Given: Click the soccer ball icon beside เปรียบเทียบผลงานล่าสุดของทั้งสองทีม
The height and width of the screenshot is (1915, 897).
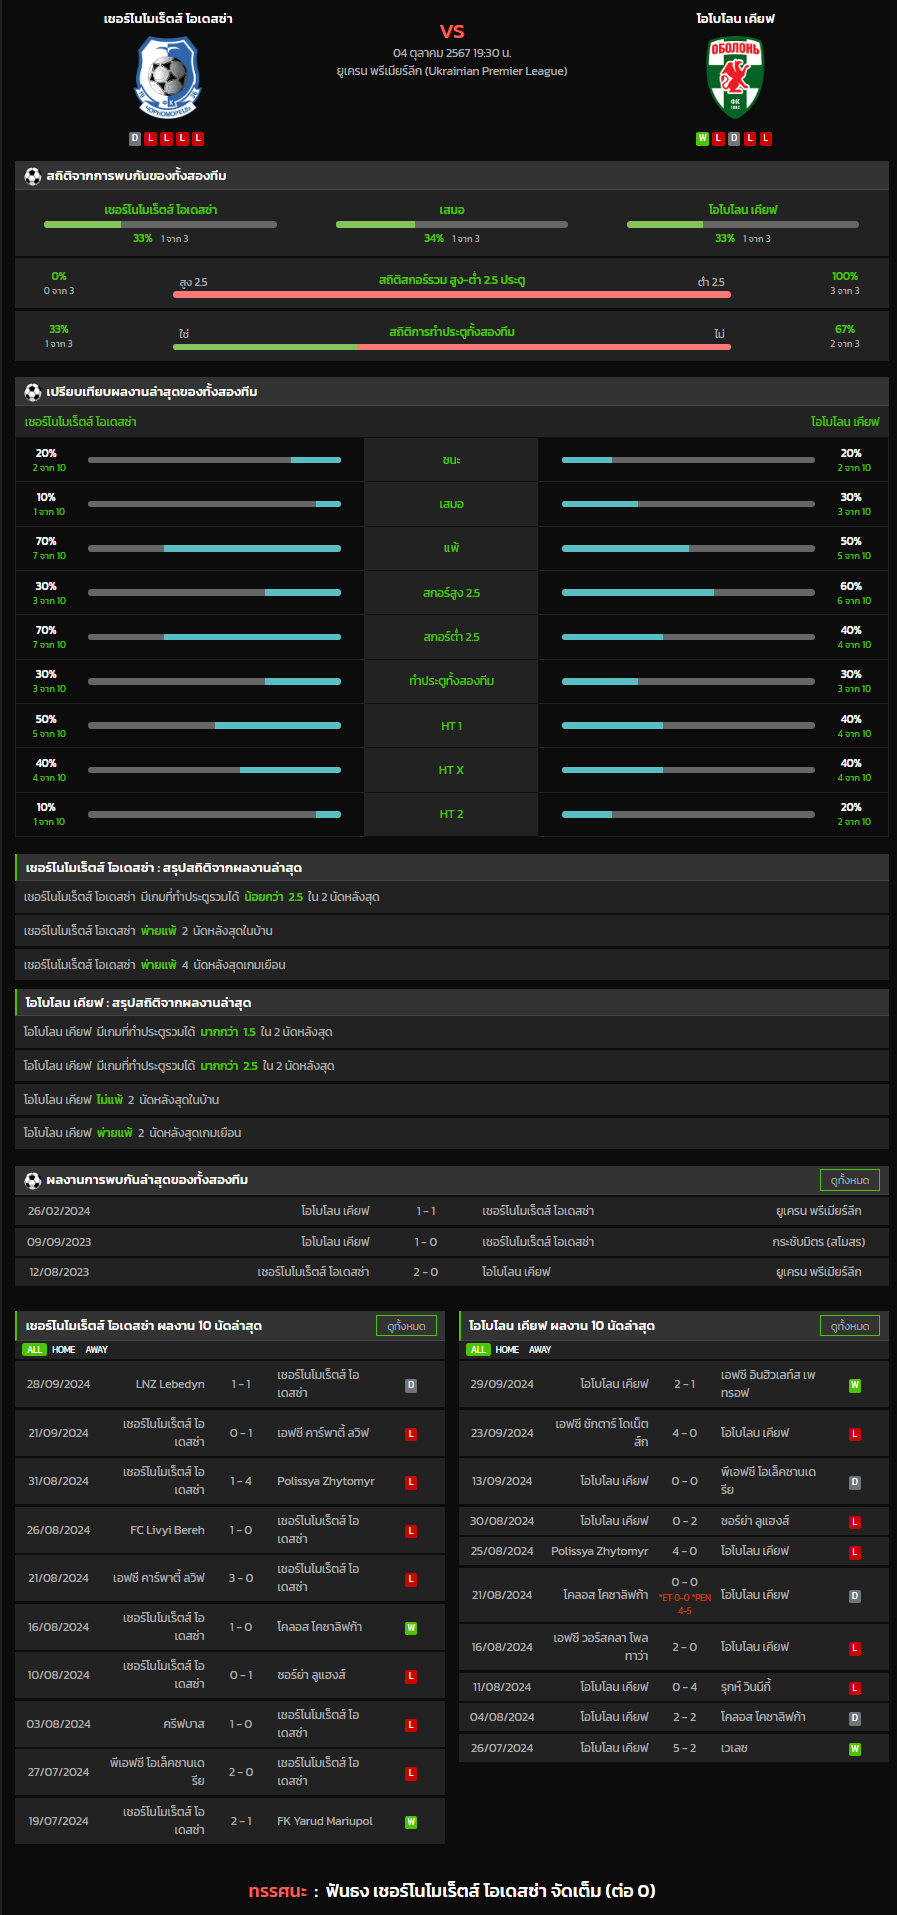Looking at the screenshot, I should (x=33, y=392).
